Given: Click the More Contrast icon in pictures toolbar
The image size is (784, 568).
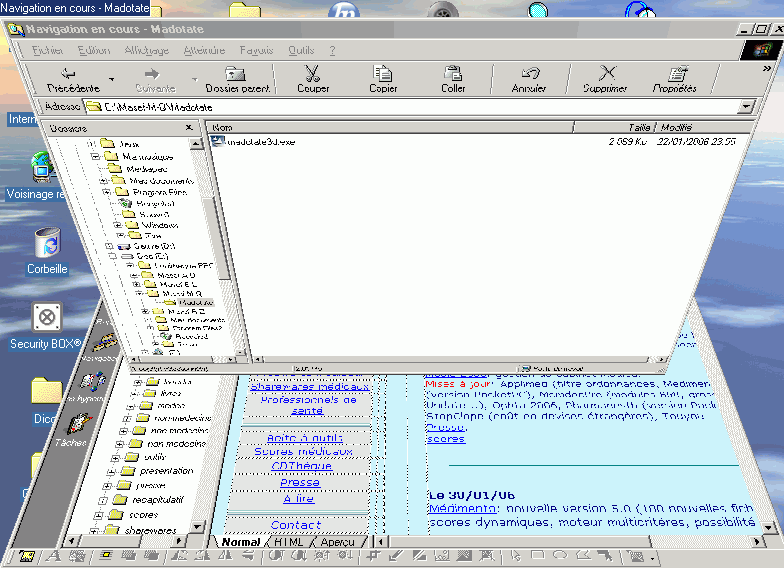Looking at the screenshot, I should [x=276, y=555].
